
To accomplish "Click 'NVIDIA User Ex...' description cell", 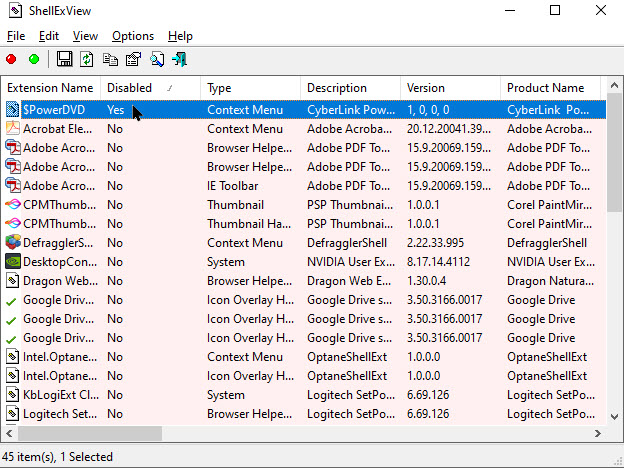I will (x=351, y=262).
